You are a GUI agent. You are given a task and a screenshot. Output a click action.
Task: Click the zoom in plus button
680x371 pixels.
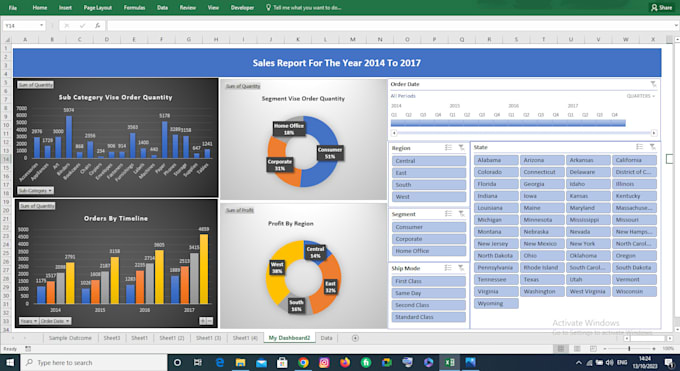coord(654,348)
